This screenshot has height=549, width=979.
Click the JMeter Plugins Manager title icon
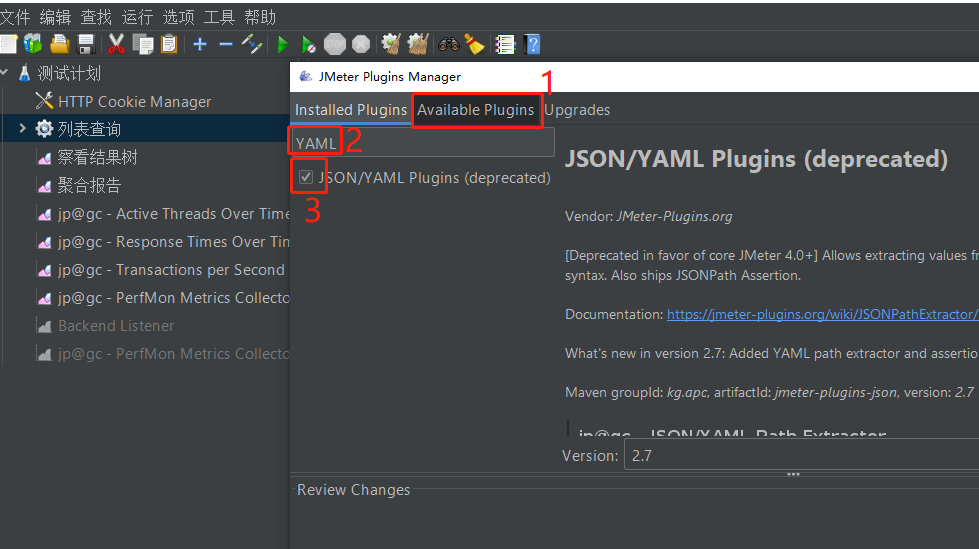[x=305, y=76]
